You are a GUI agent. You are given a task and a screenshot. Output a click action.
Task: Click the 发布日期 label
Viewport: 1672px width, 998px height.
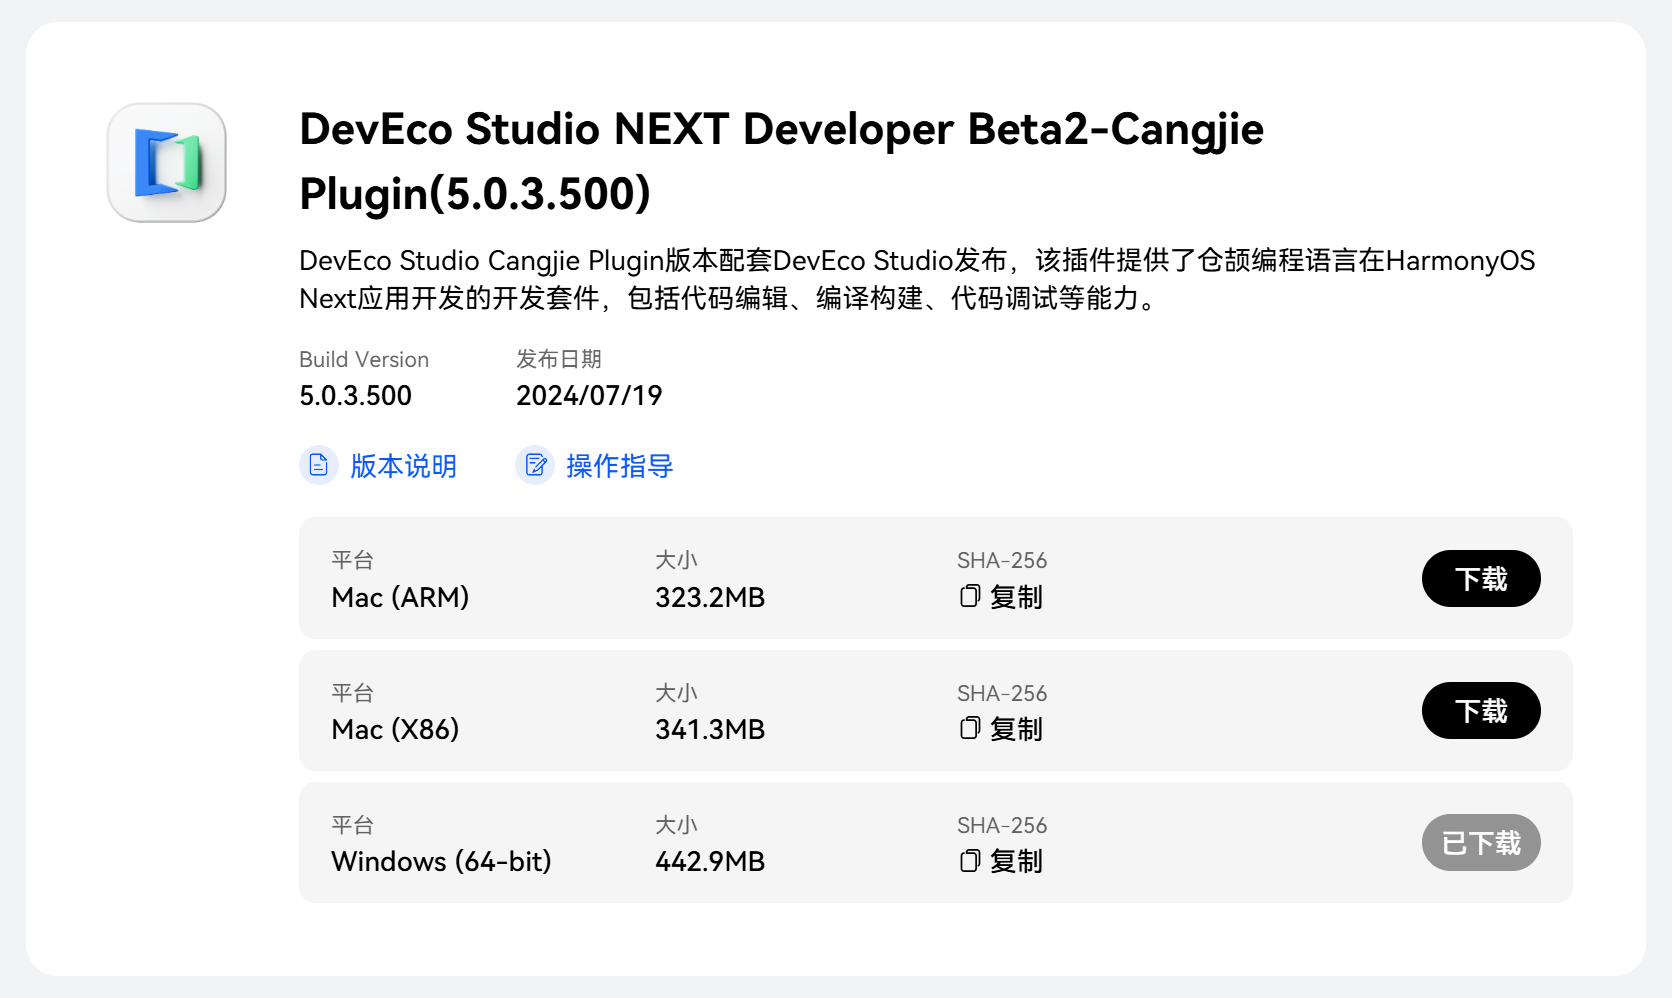tap(559, 359)
